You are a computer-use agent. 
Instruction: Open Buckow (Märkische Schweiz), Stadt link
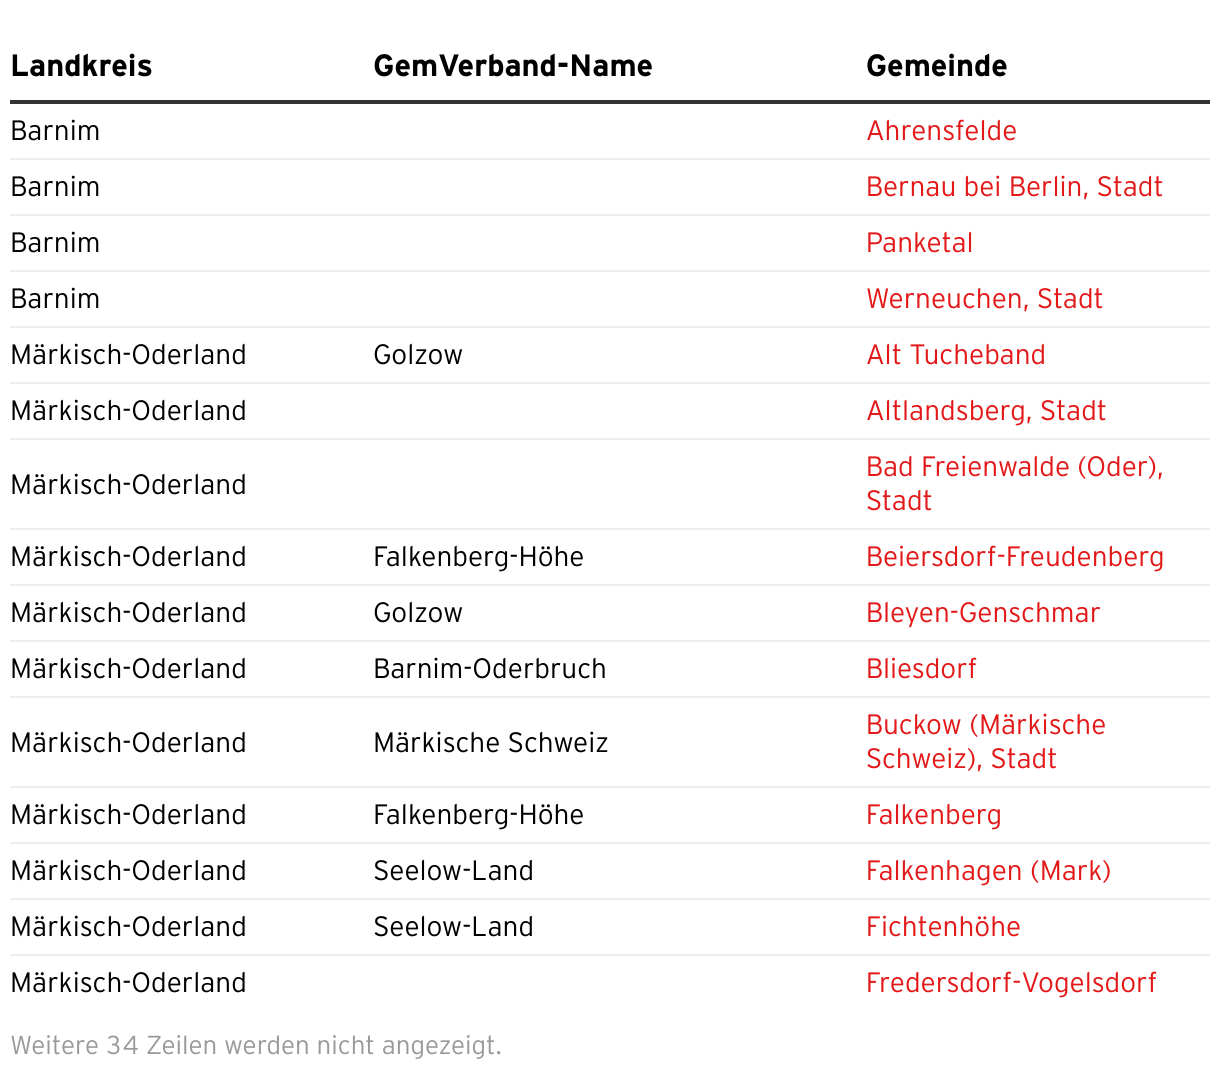coord(985,726)
